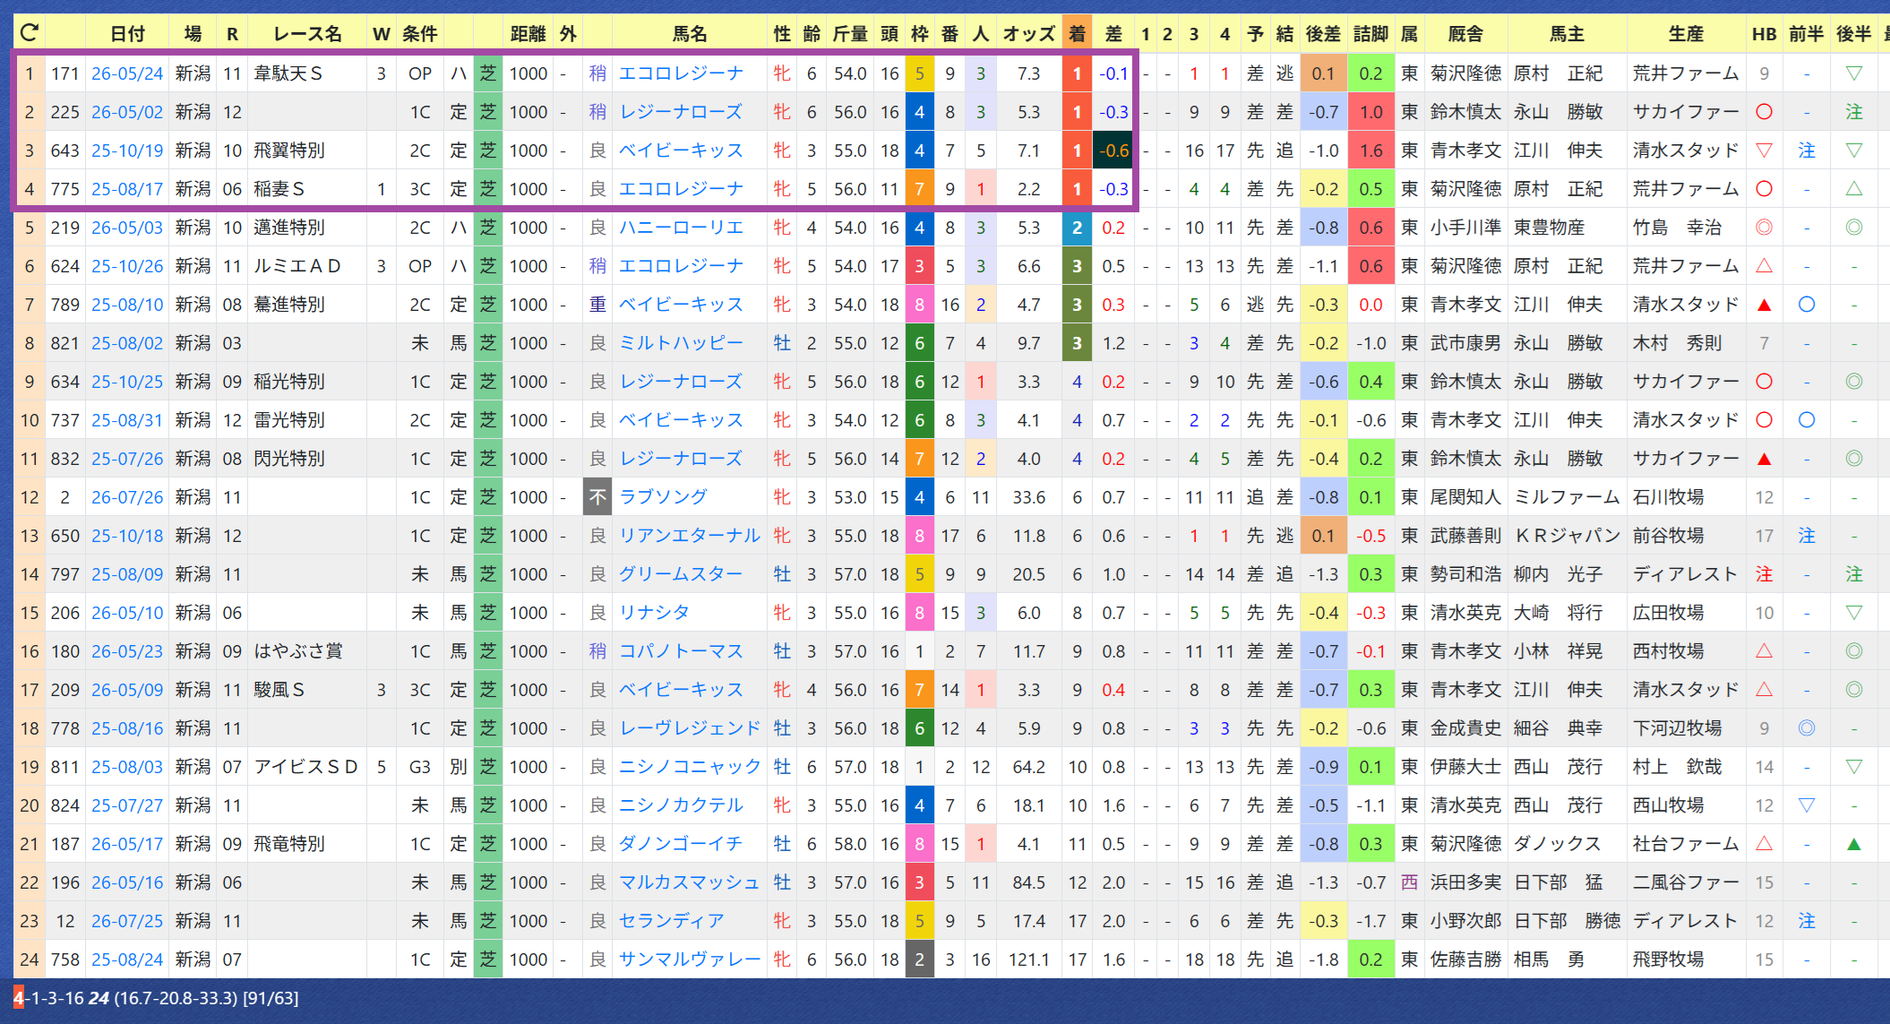The height and width of the screenshot is (1024, 1890).
Task: Select race name アイビスSD
Action: pyautogui.click(x=306, y=767)
